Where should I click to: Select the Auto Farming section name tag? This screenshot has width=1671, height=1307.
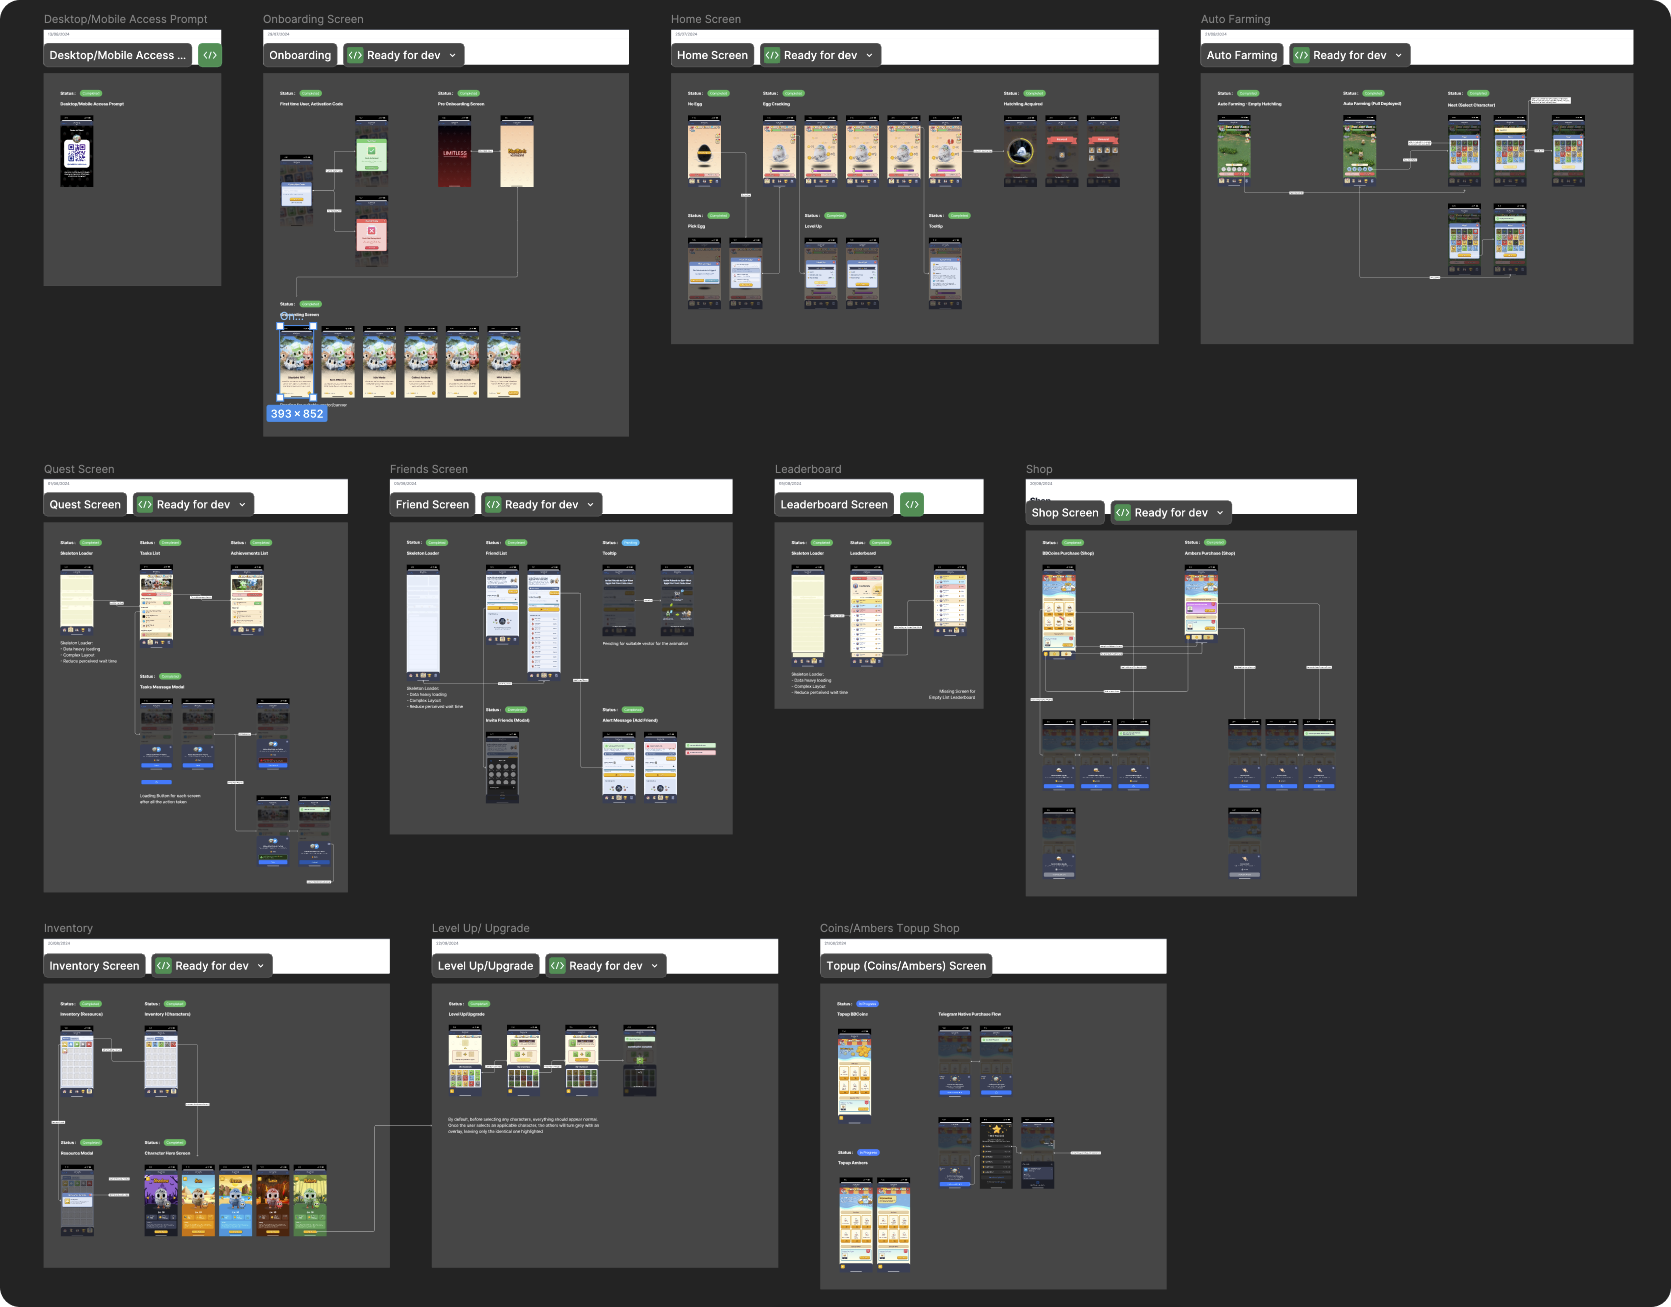click(1242, 56)
